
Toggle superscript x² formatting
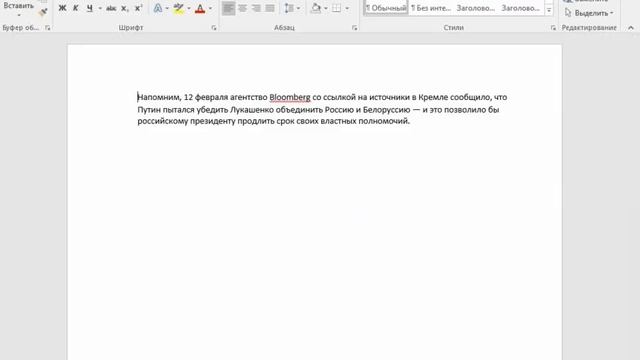point(139,8)
